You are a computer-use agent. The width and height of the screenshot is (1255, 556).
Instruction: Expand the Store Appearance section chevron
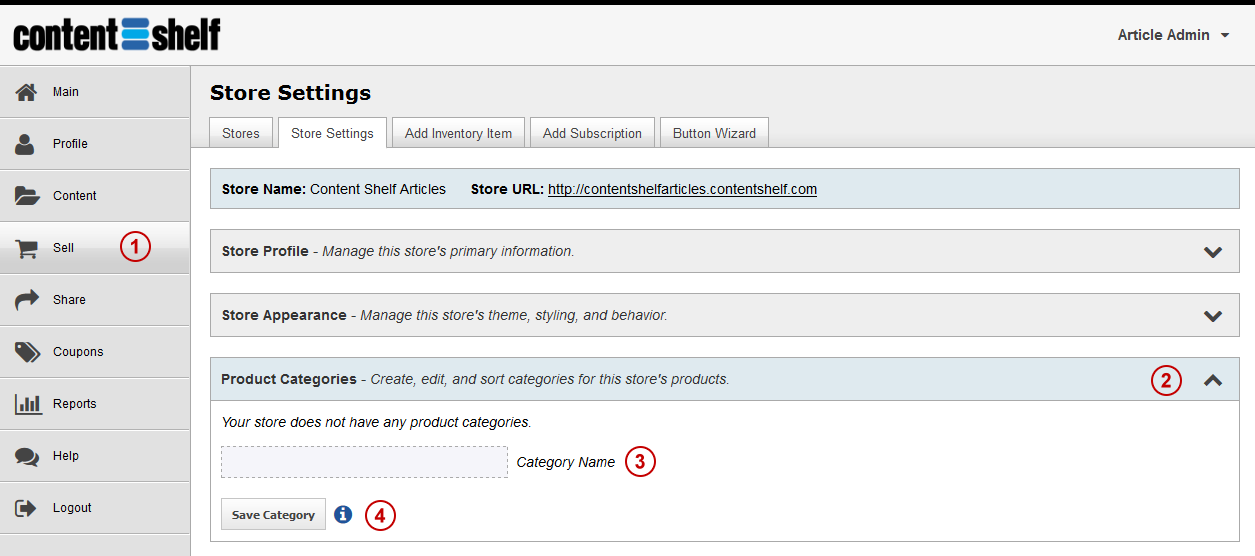tap(1213, 316)
